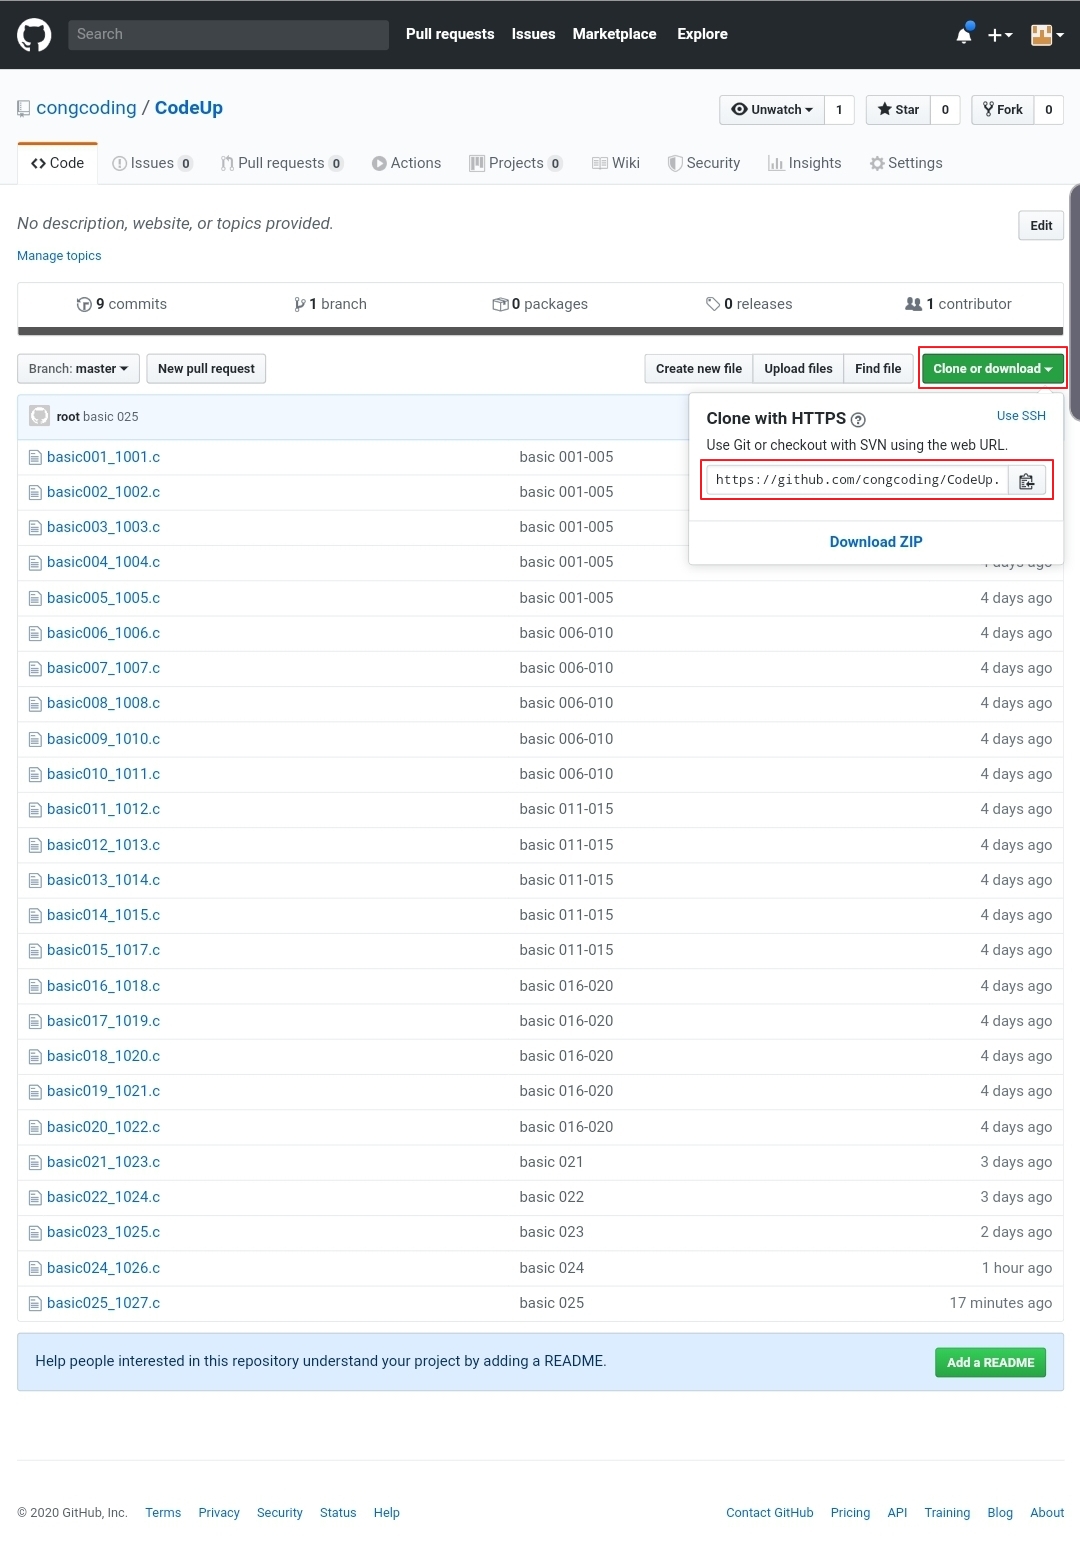Toggle the Clone or download dropdown
The width and height of the screenshot is (1080, 1544).
[993, 369]
